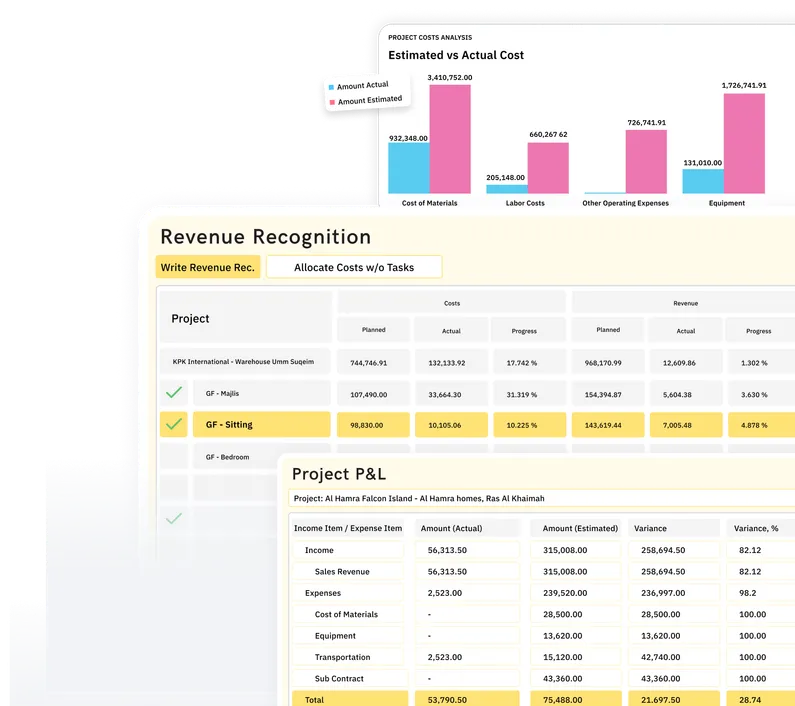Select the Income row in Project P&L
The width and height of the screenshot is (795, 706).
point(348,550)
